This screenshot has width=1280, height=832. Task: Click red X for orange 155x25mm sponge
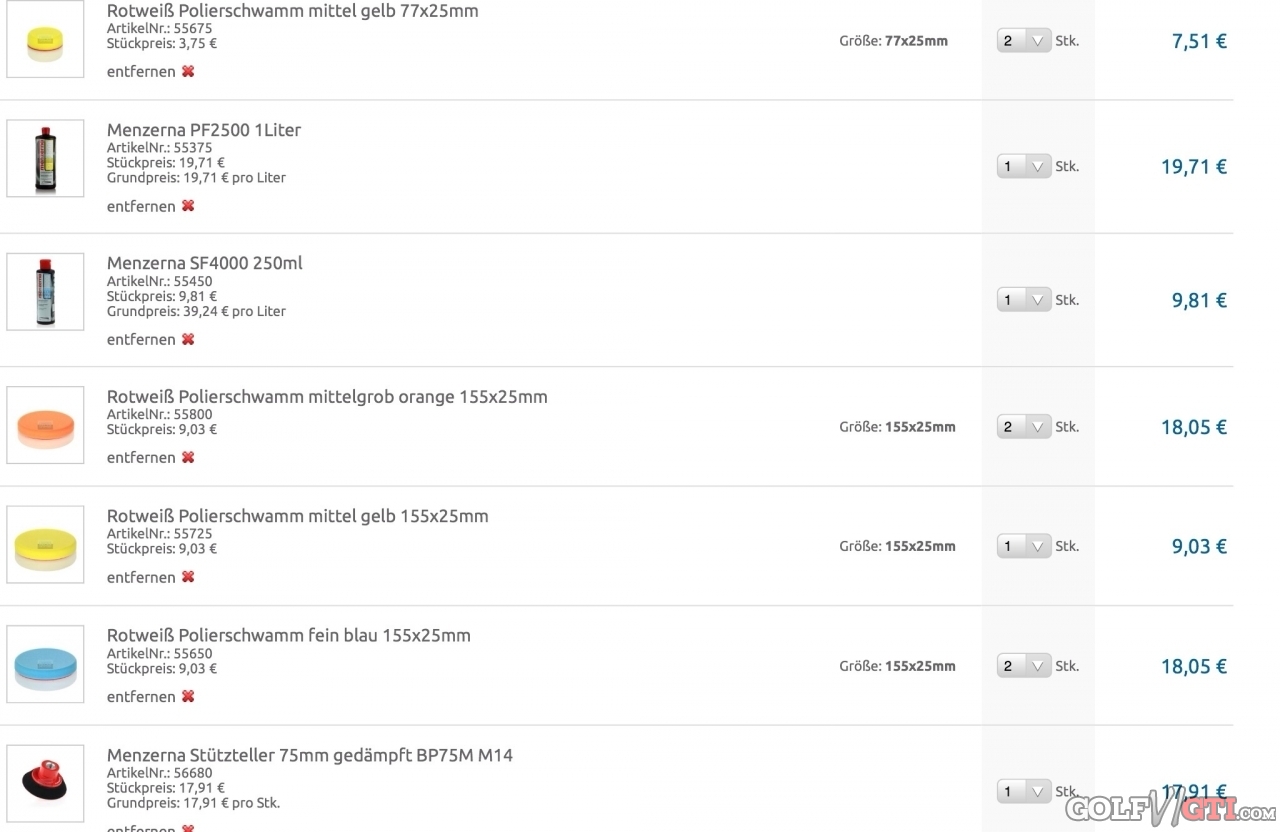pyautogui.click(x=188, y=458)
